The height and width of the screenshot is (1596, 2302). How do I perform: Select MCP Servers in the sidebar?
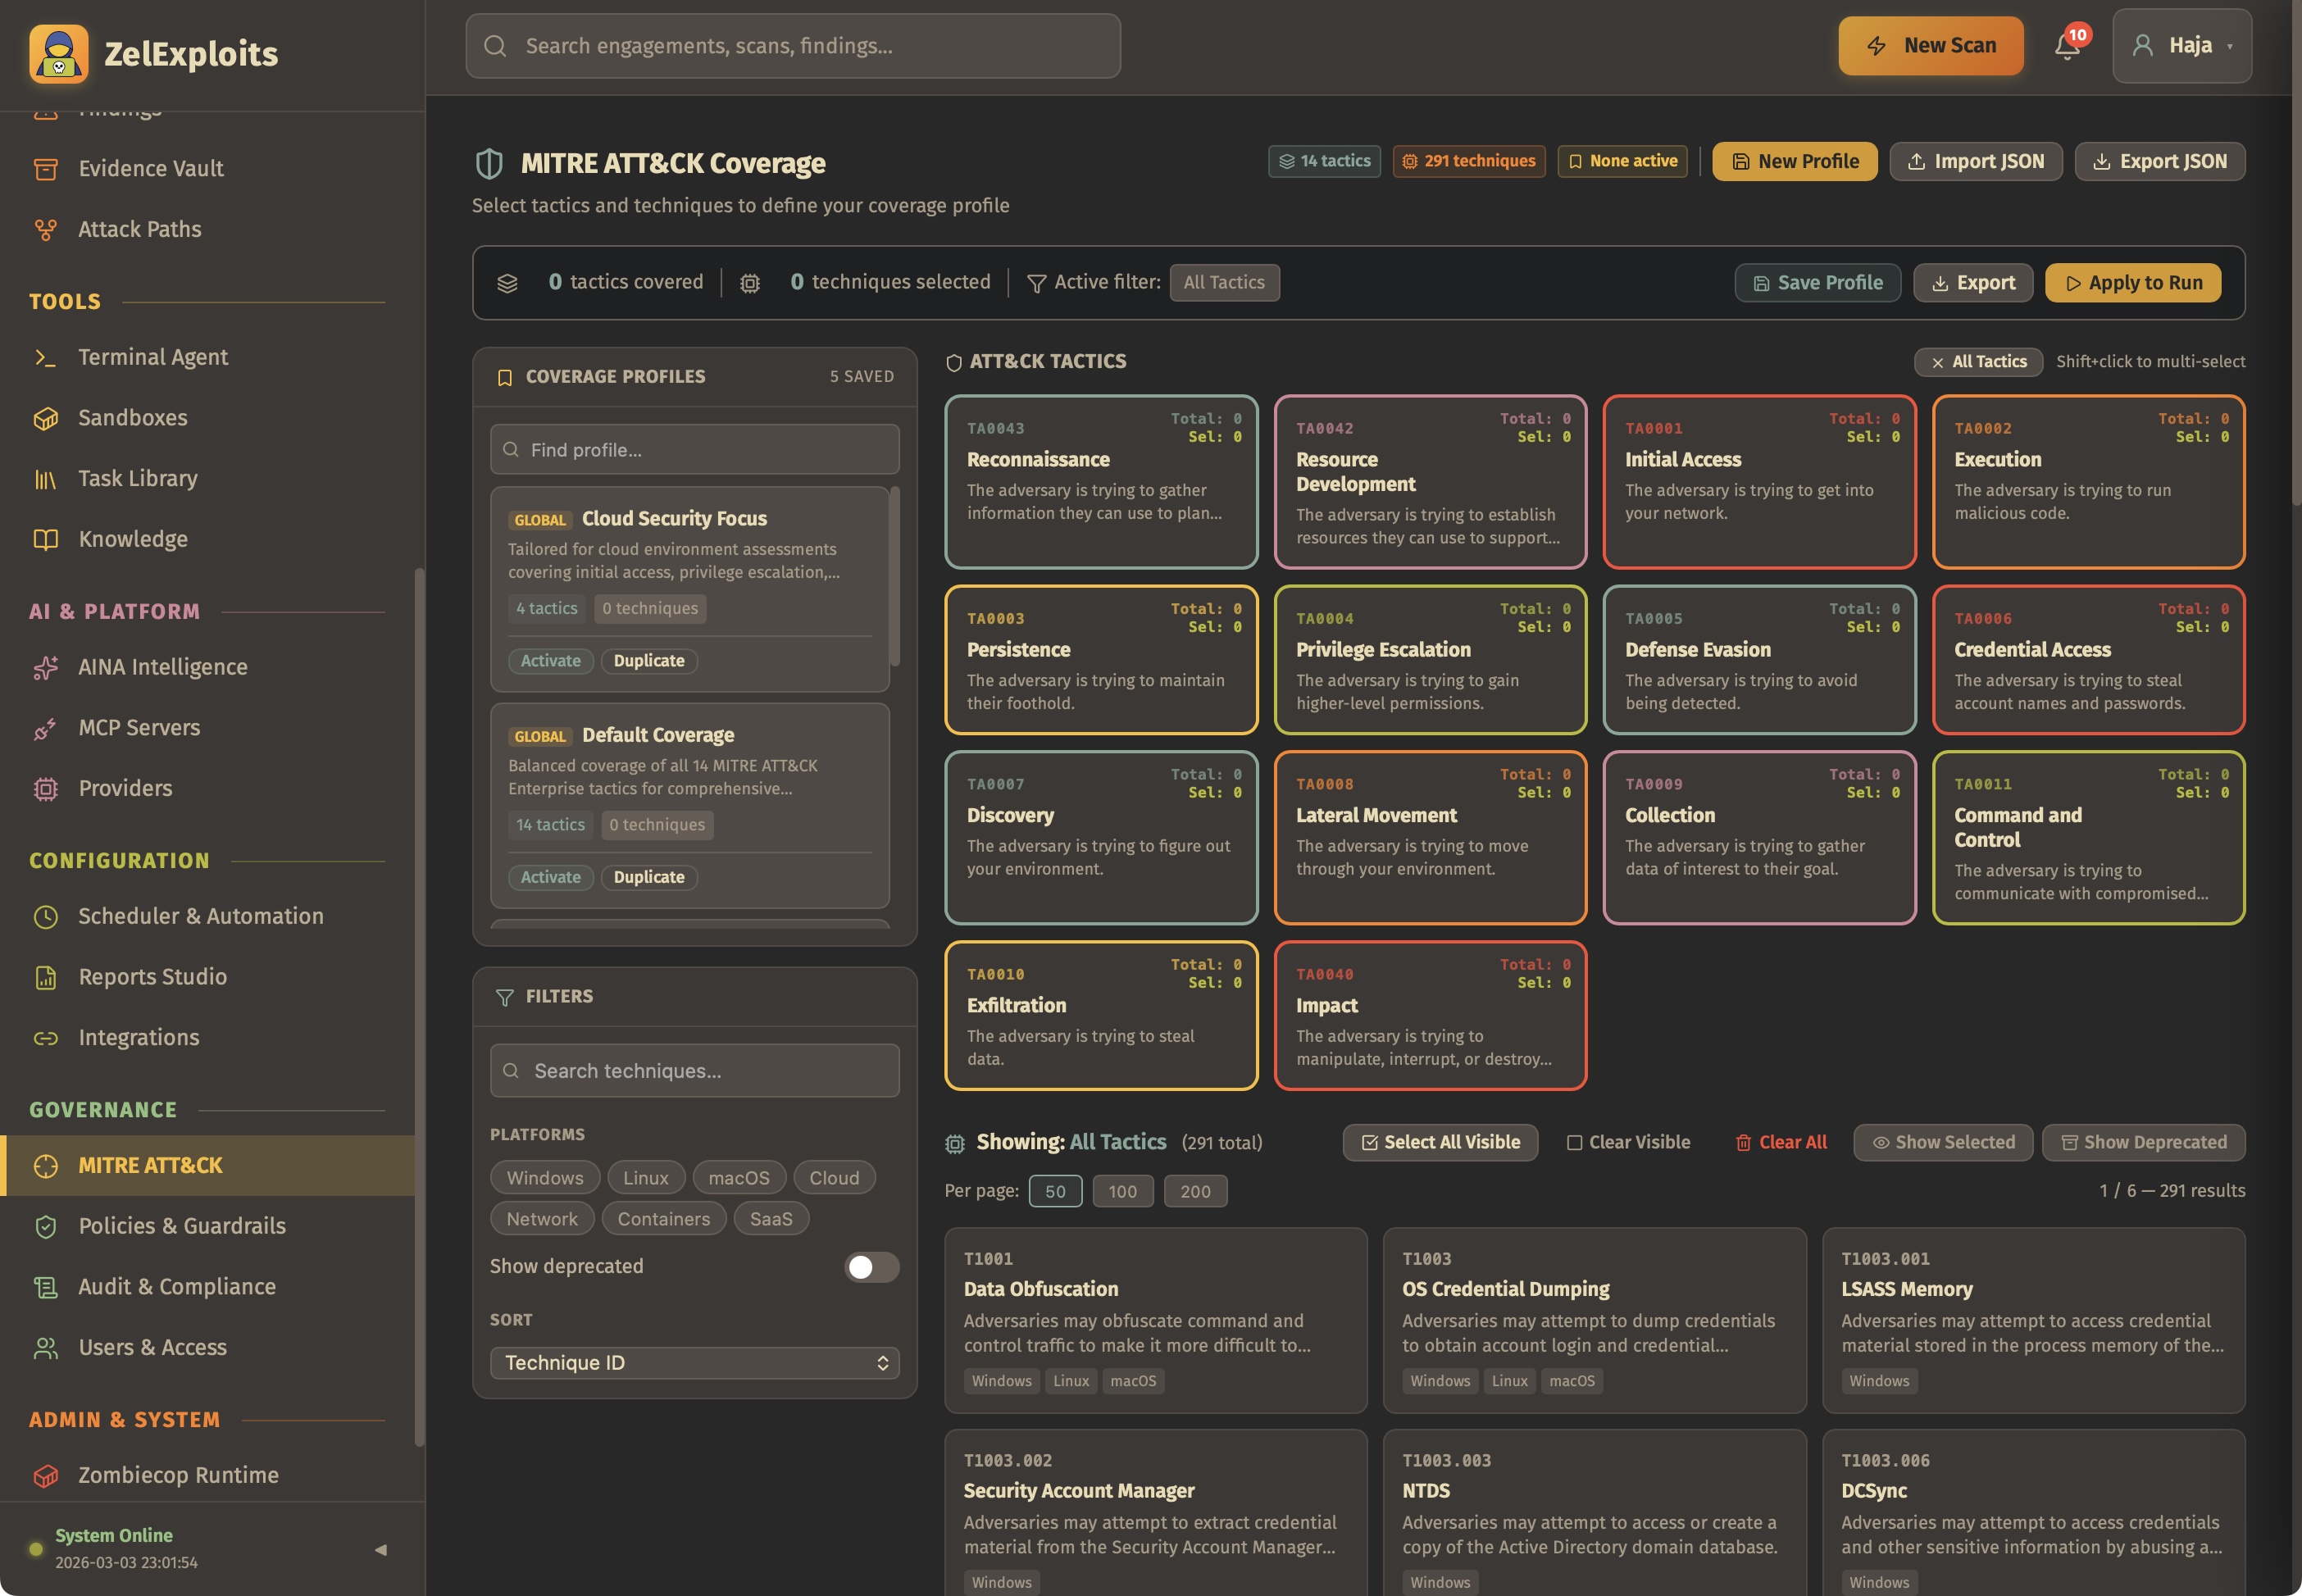pos(139,727)
